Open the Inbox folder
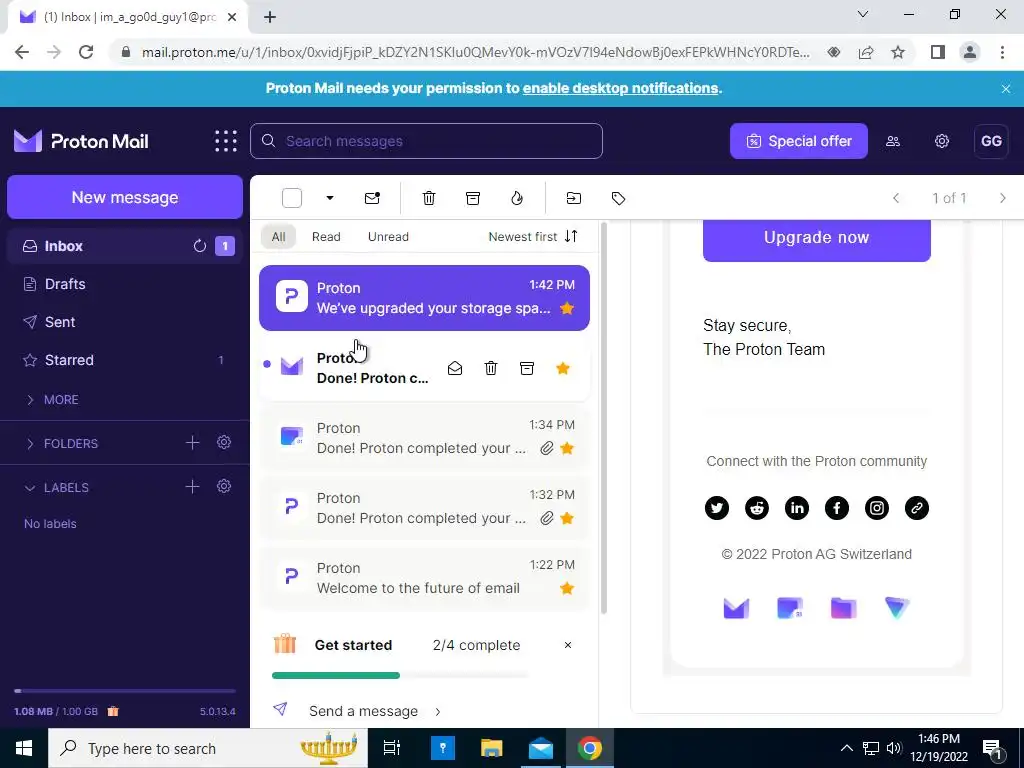 (x=124, y=246)
